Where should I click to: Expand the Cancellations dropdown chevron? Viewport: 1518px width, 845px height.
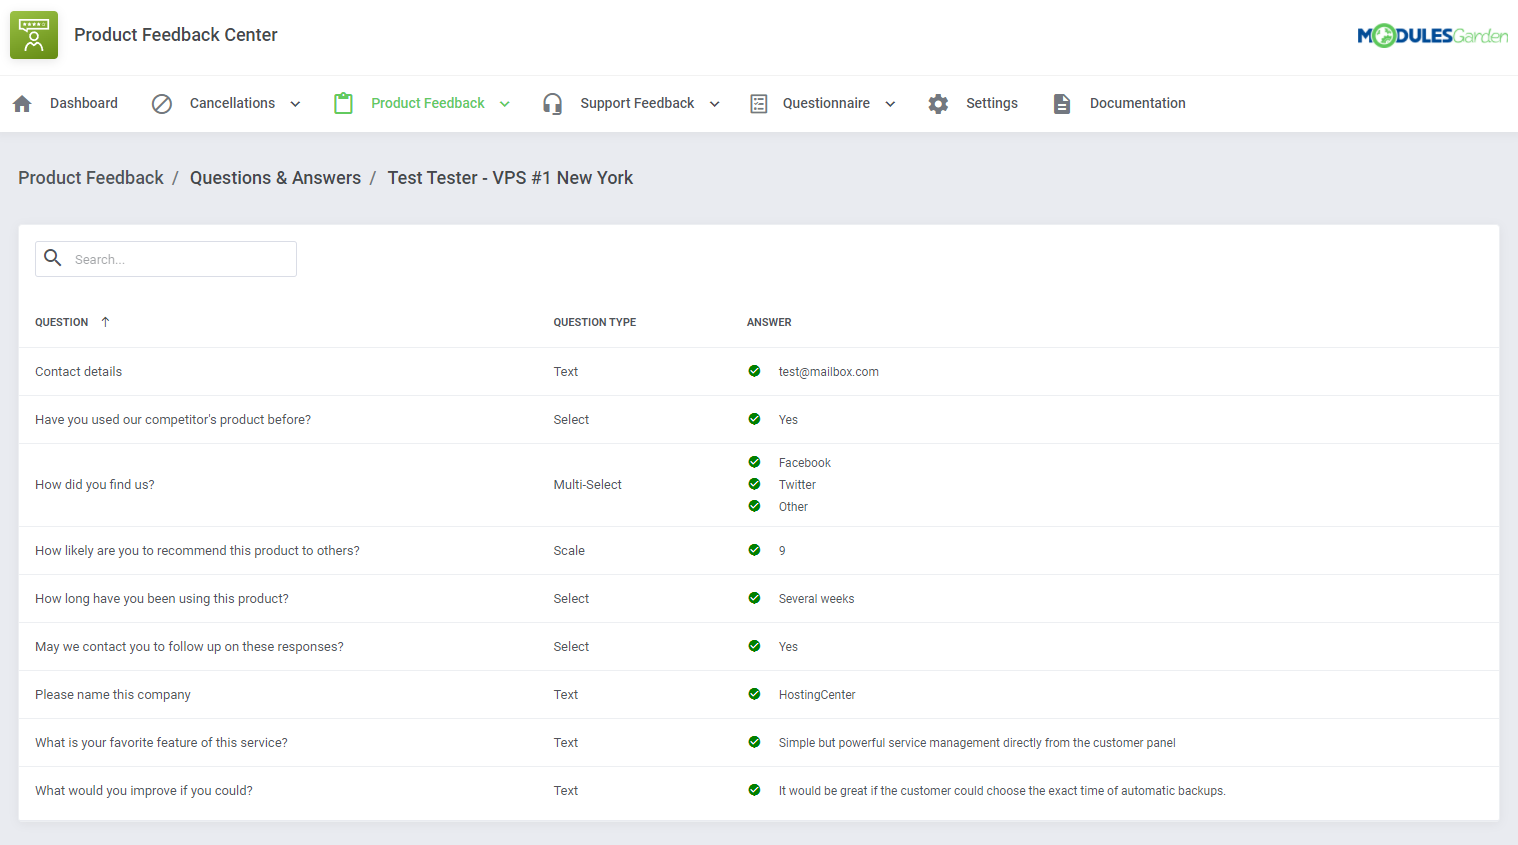point(295,103)
